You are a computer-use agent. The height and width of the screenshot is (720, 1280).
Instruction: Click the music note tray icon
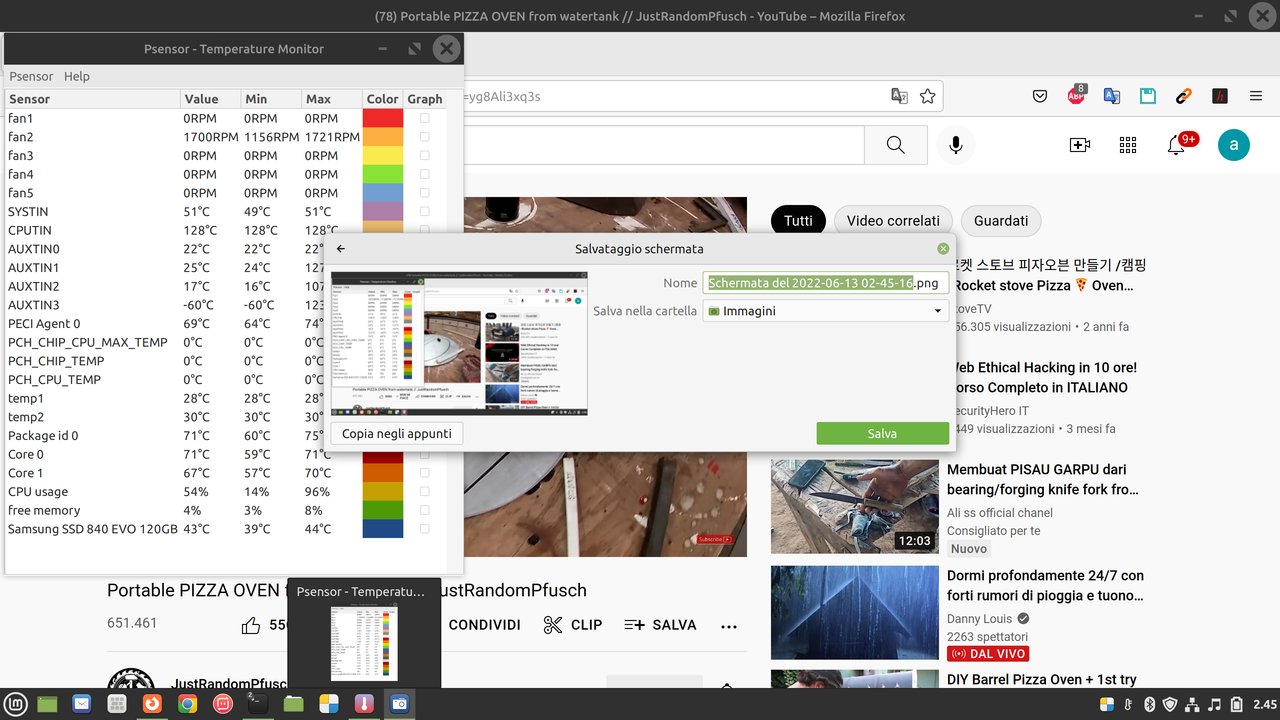coord(1215,704)
